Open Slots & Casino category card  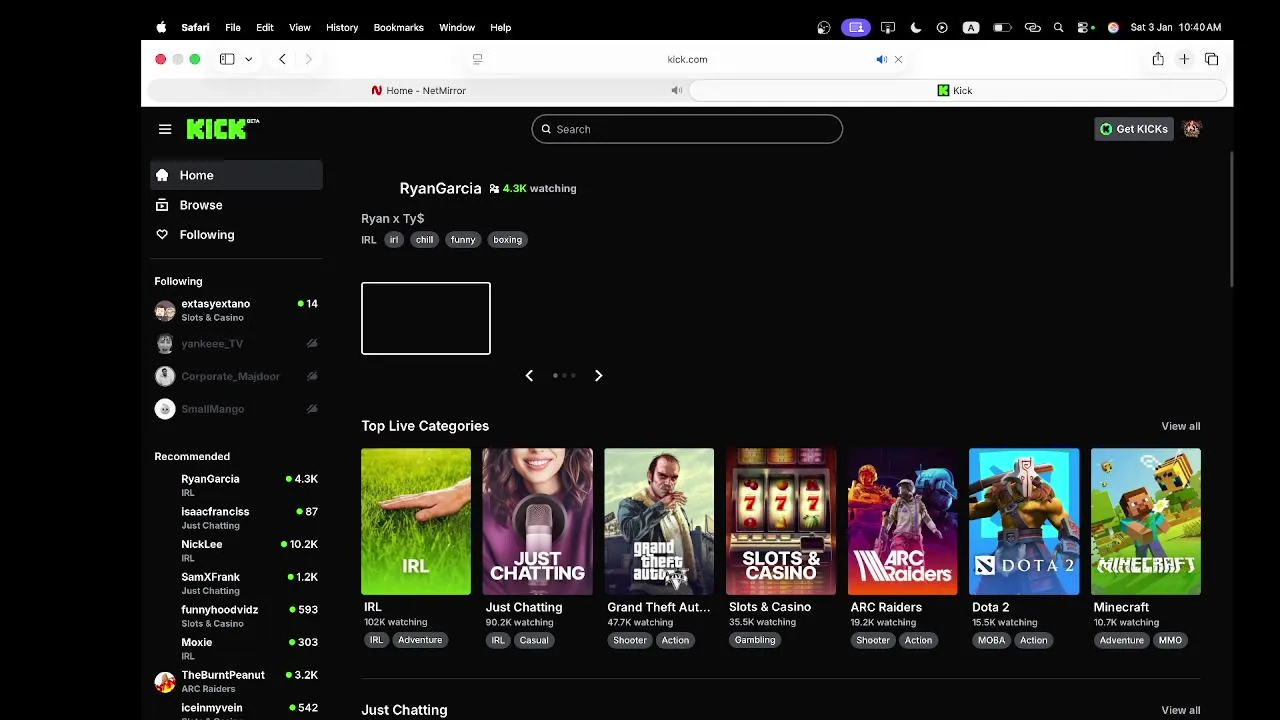(x=781, y=521)
